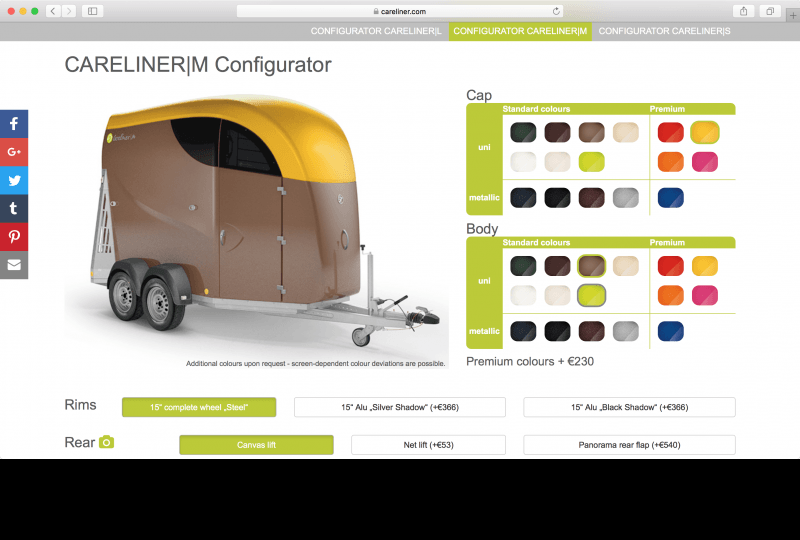The height and width of the screenshot is (540, 800).
Task: Pick metallic dark navy Body colour
Action: click(x=523, y=331)
